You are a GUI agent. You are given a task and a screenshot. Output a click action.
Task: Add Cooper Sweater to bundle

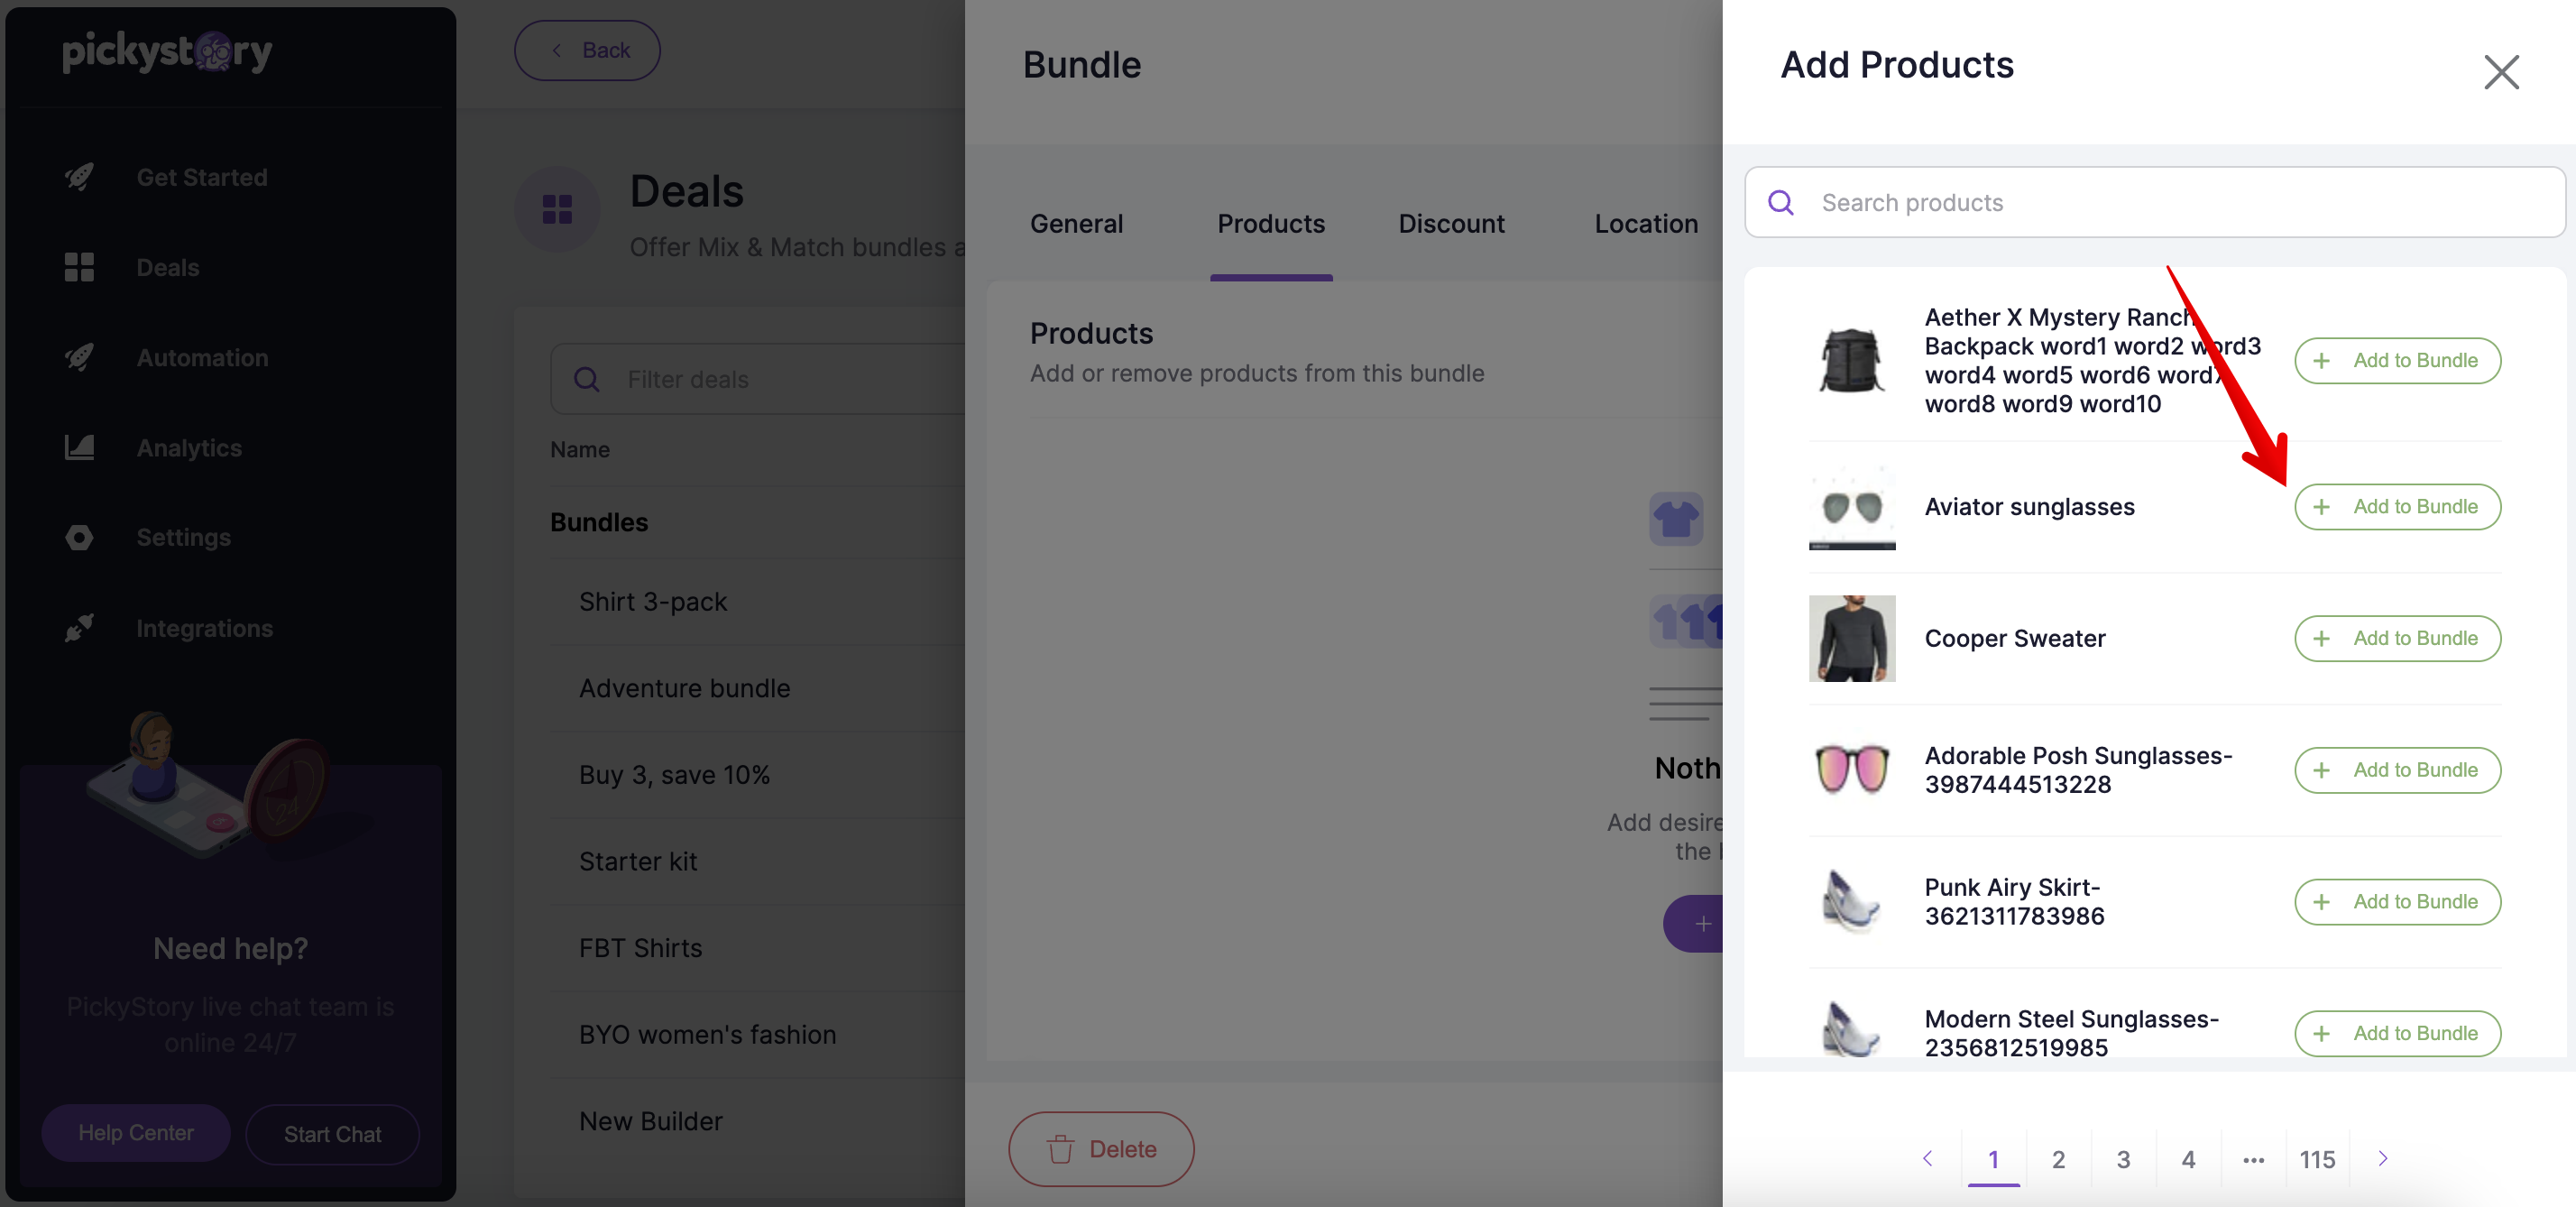click(x=2397, y=638)
